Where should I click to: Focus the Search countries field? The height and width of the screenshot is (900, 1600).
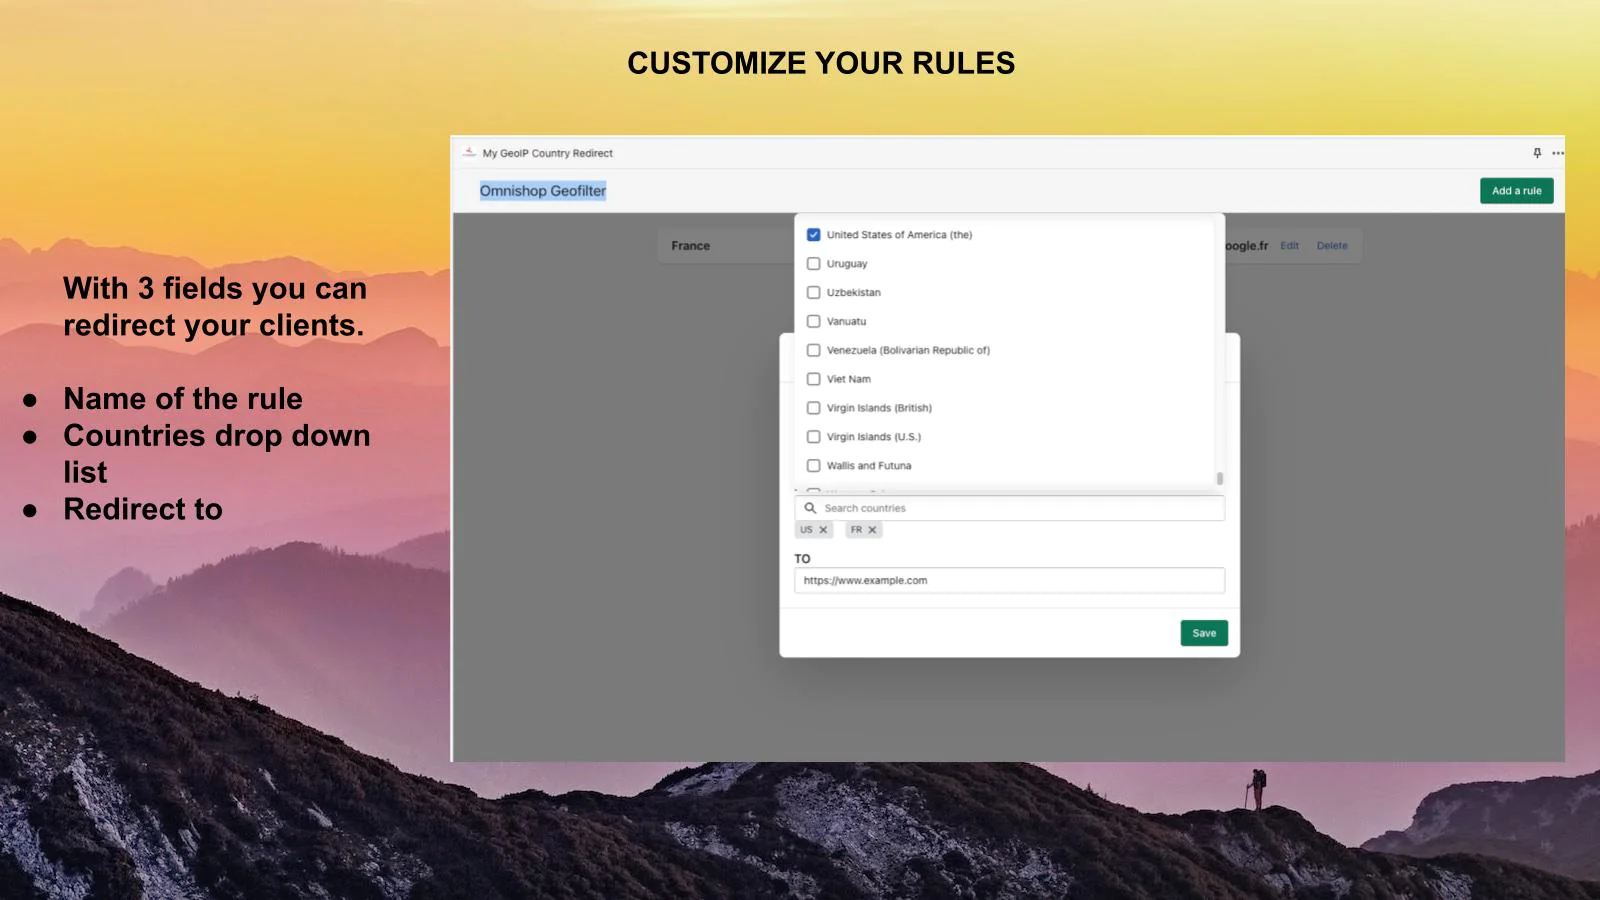tap(1009, 508)
